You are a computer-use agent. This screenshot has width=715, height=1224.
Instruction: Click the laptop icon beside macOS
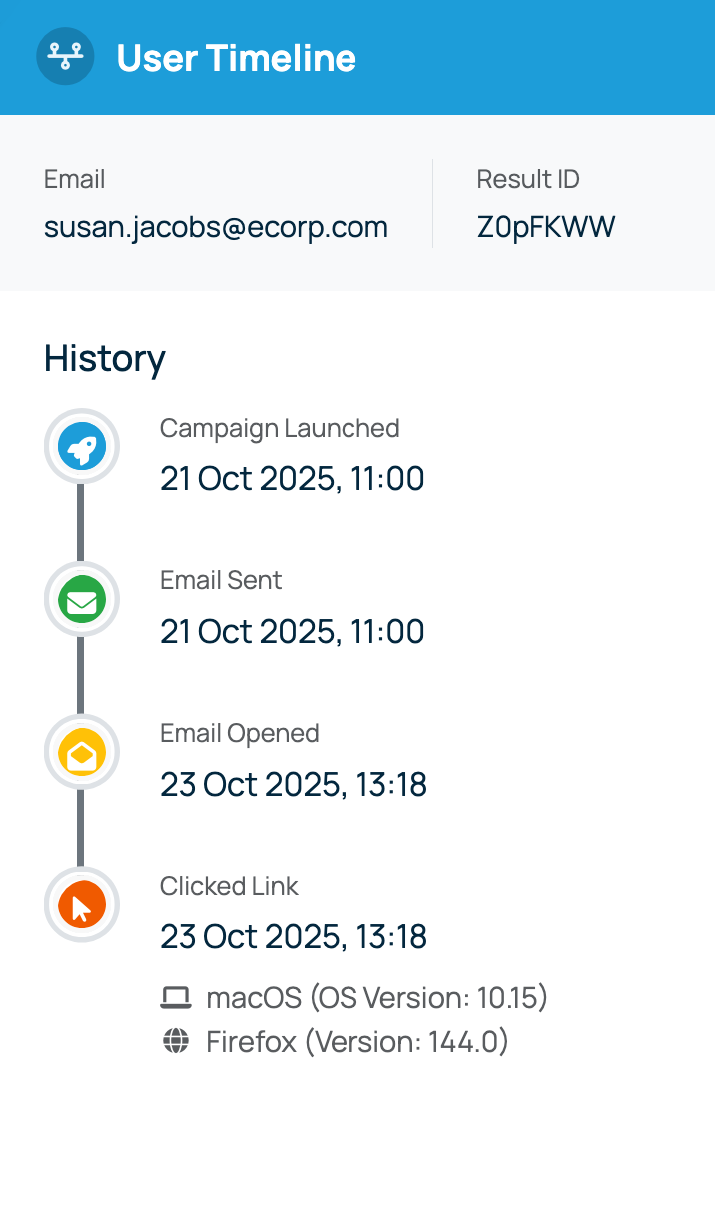coord(176,998)
